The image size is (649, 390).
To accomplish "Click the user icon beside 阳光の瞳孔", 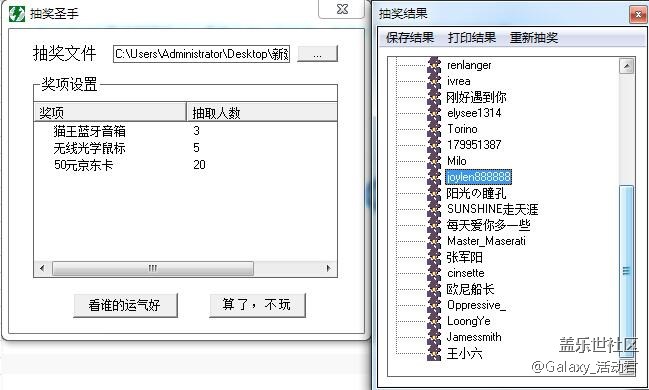I will (434, 193).
